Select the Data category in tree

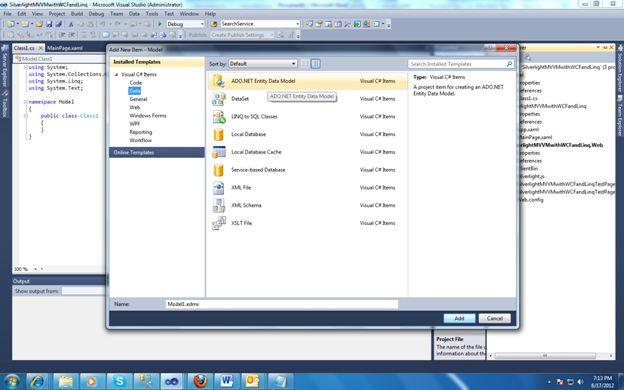[x=135, y=91]
